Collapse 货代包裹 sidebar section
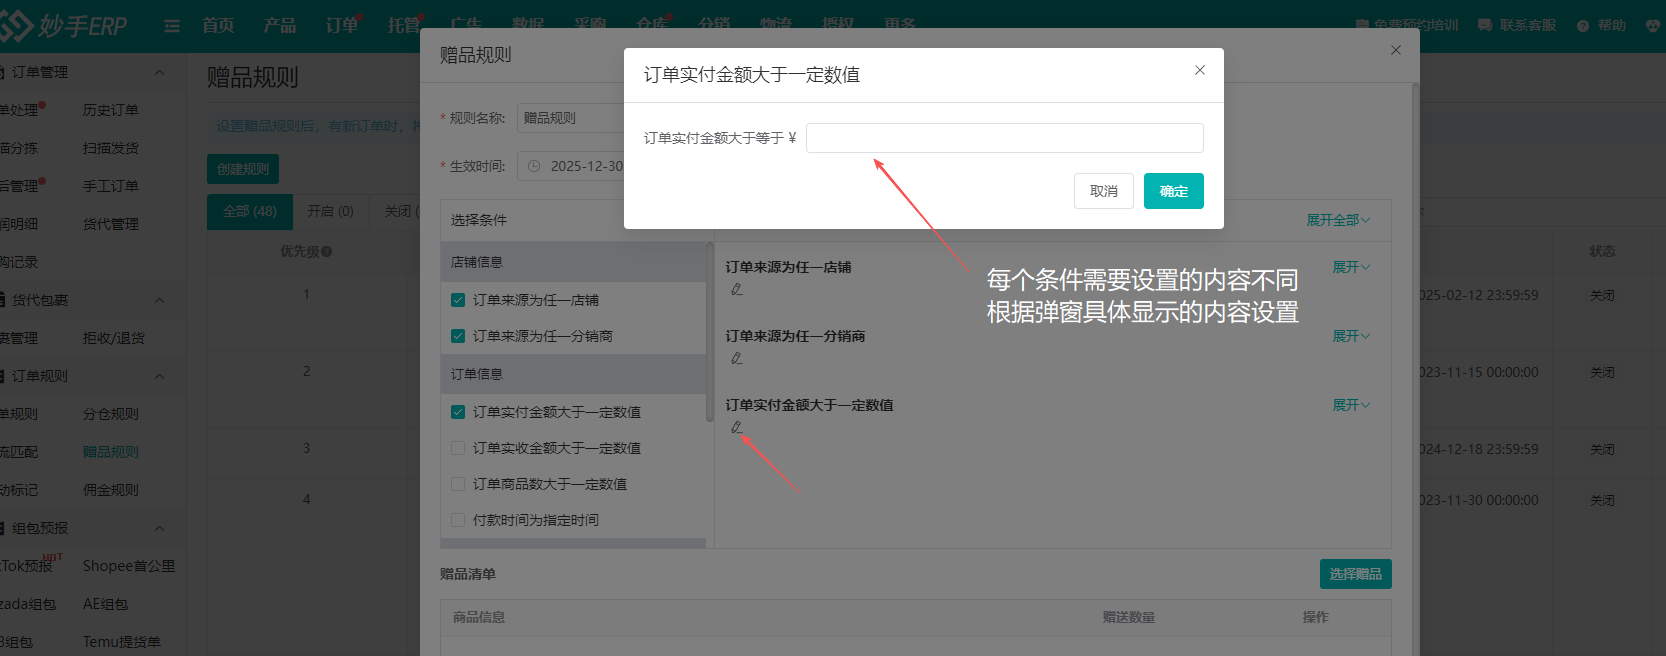The height and width of the screenshot is (656, 1666). coord(160,300)
